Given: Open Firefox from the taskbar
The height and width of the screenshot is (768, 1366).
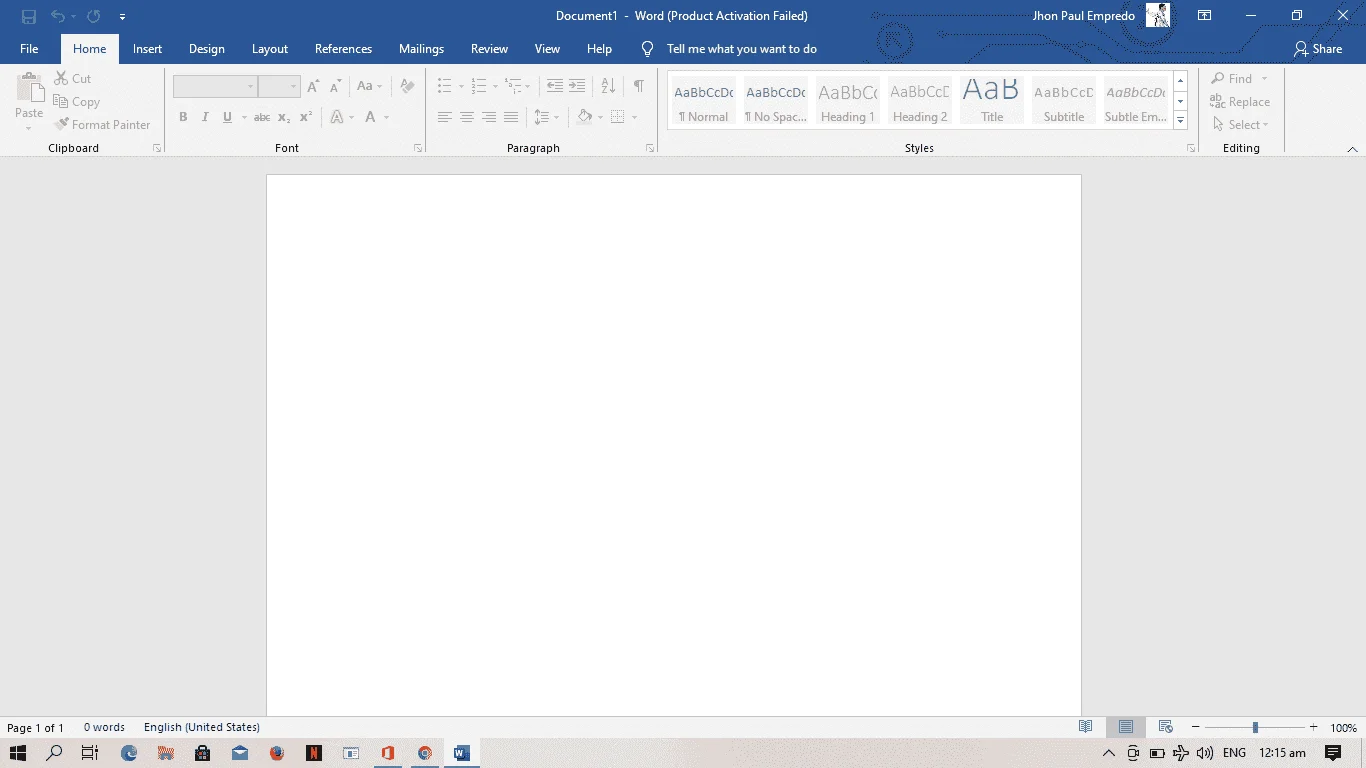Looking at the screenshot, I should click(x=277, y=753).
